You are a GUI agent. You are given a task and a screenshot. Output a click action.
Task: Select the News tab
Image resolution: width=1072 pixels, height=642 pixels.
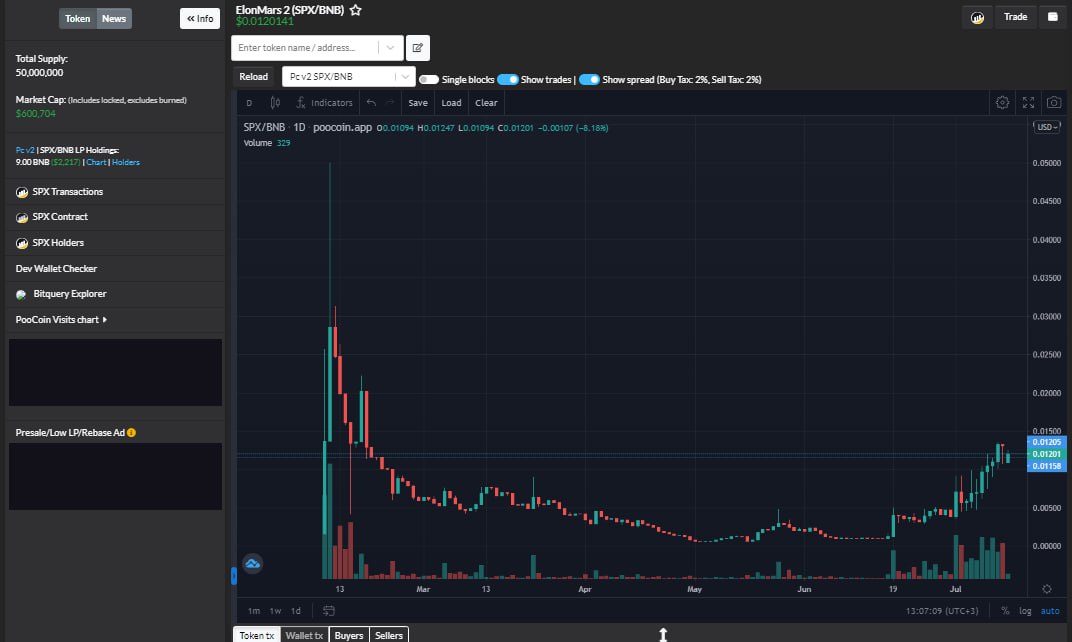(114, 18)
